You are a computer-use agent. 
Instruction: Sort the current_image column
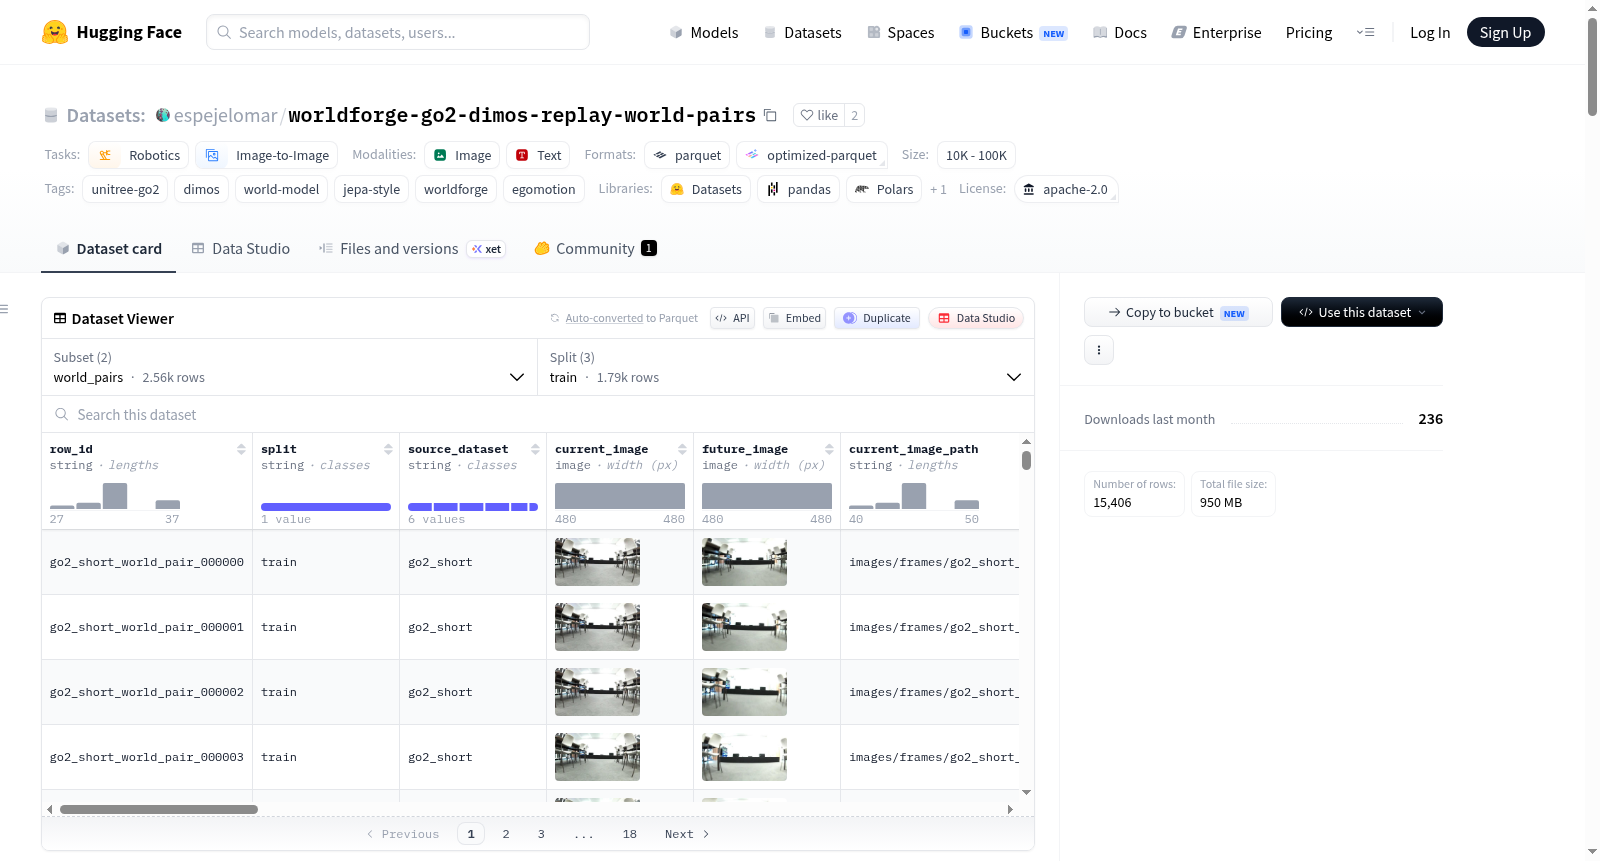(x=682, y=449)
